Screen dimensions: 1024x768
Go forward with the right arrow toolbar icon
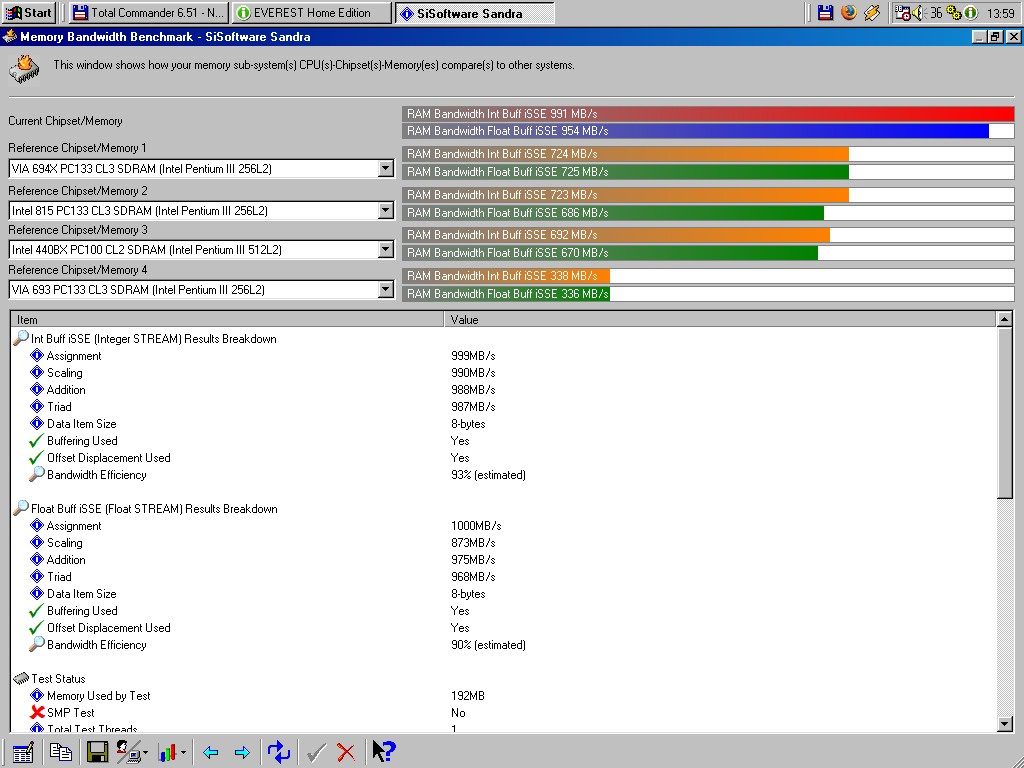point(242,753)
